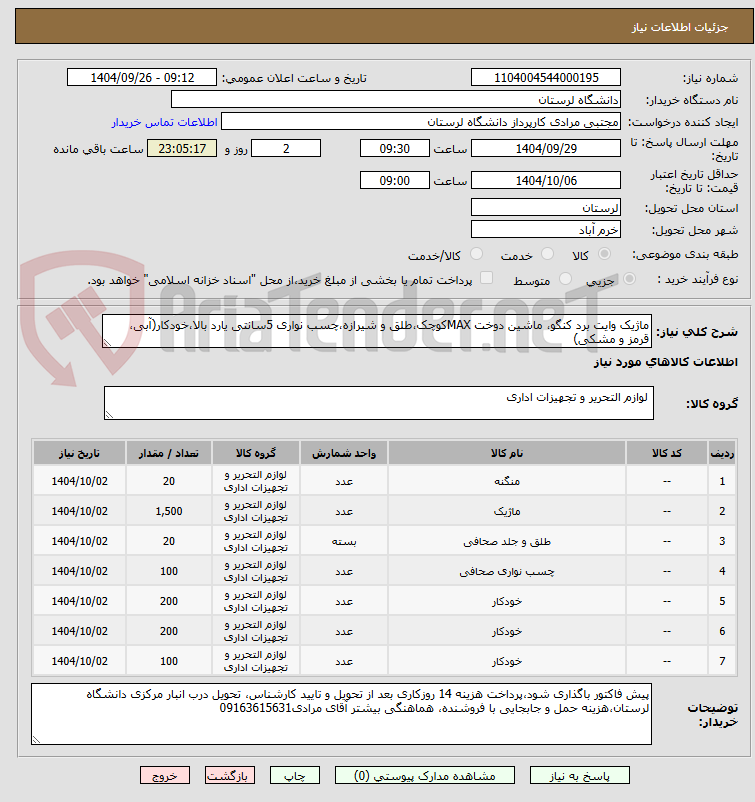
Task: Click the دانشگاه لرستان buyer name field
Action: (x=395, y=99)
